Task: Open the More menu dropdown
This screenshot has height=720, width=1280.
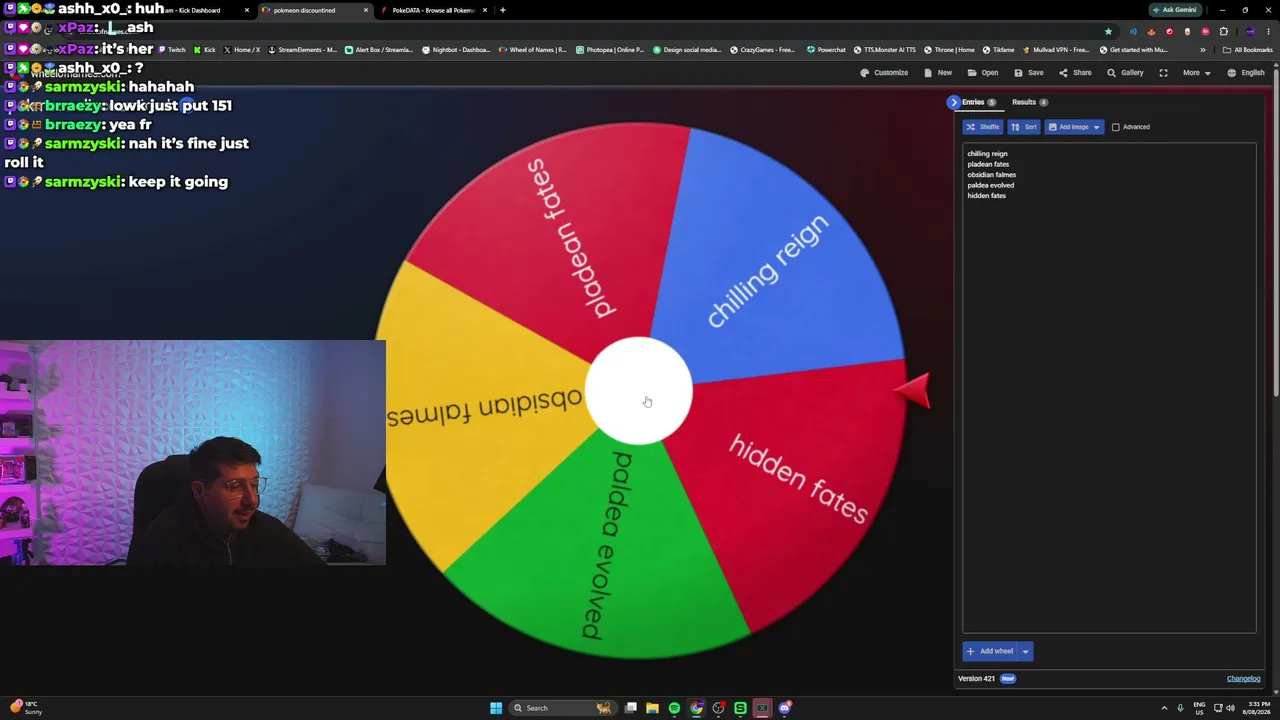Action: coord(1197,73)
